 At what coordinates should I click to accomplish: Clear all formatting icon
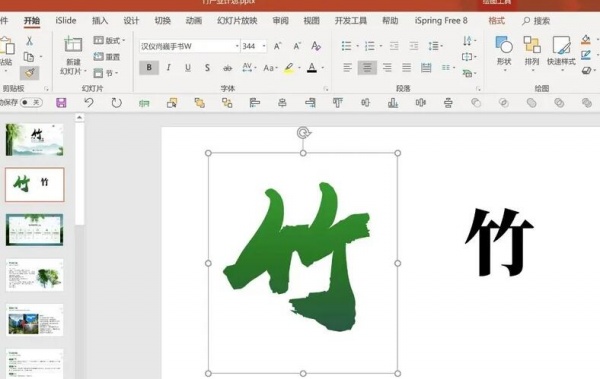316,46
